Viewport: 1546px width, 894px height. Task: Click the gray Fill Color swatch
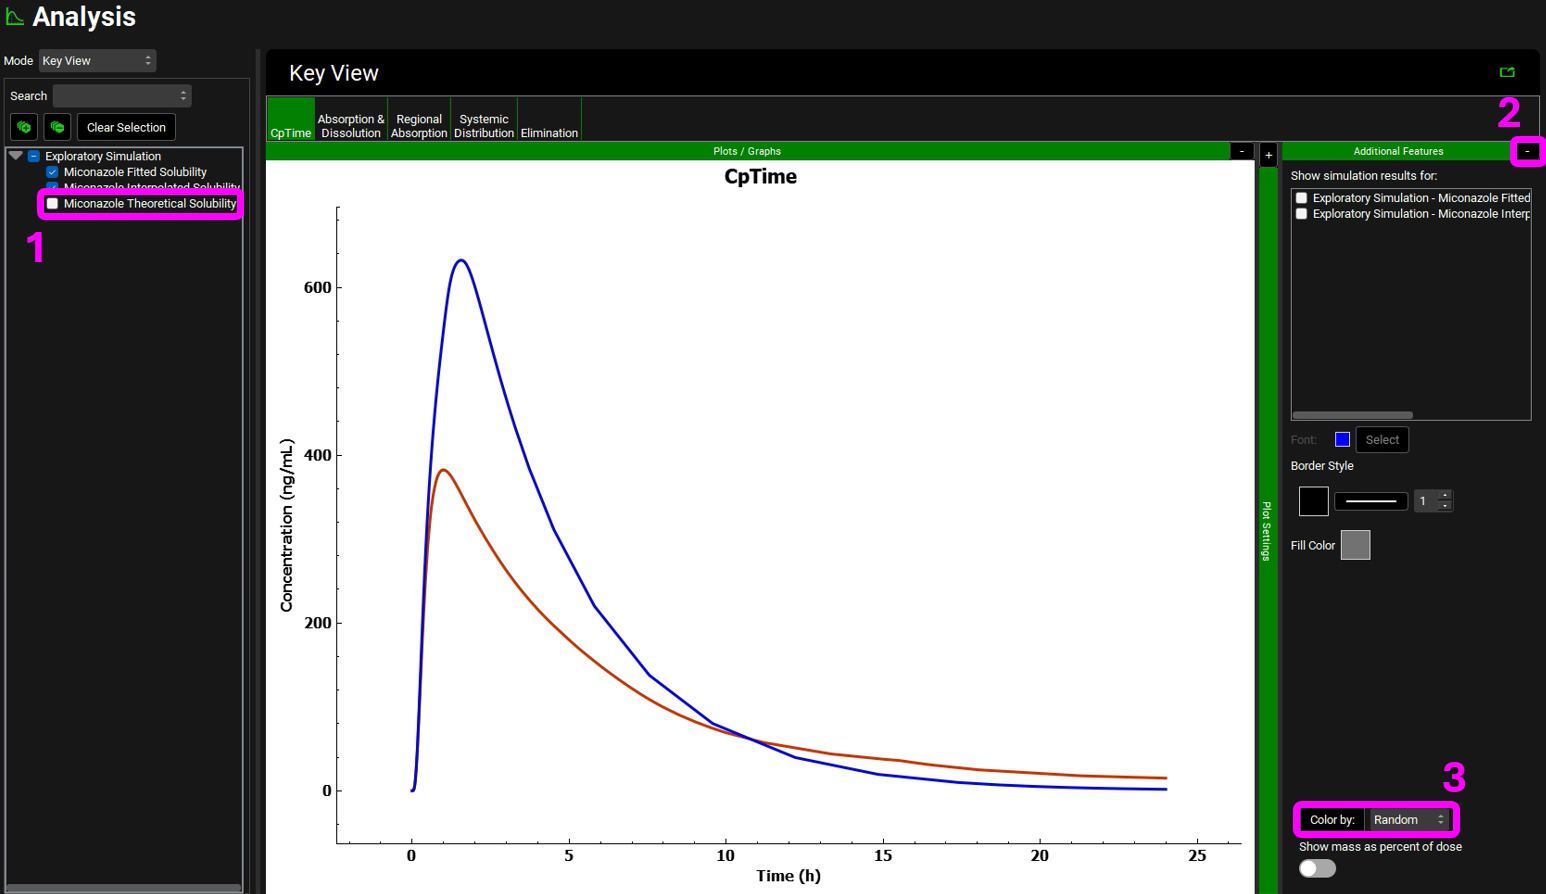1354,545
